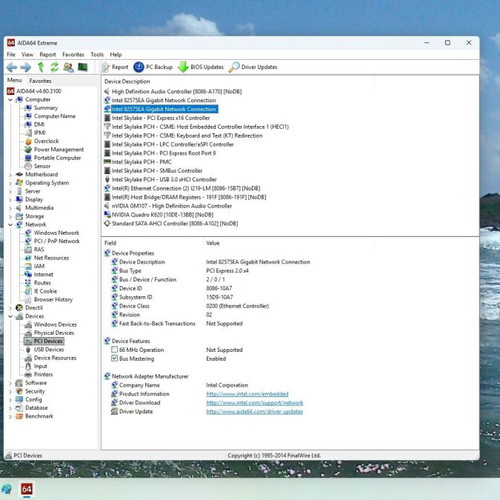
Task: Collapse the Network tree node
Action: 11,225
